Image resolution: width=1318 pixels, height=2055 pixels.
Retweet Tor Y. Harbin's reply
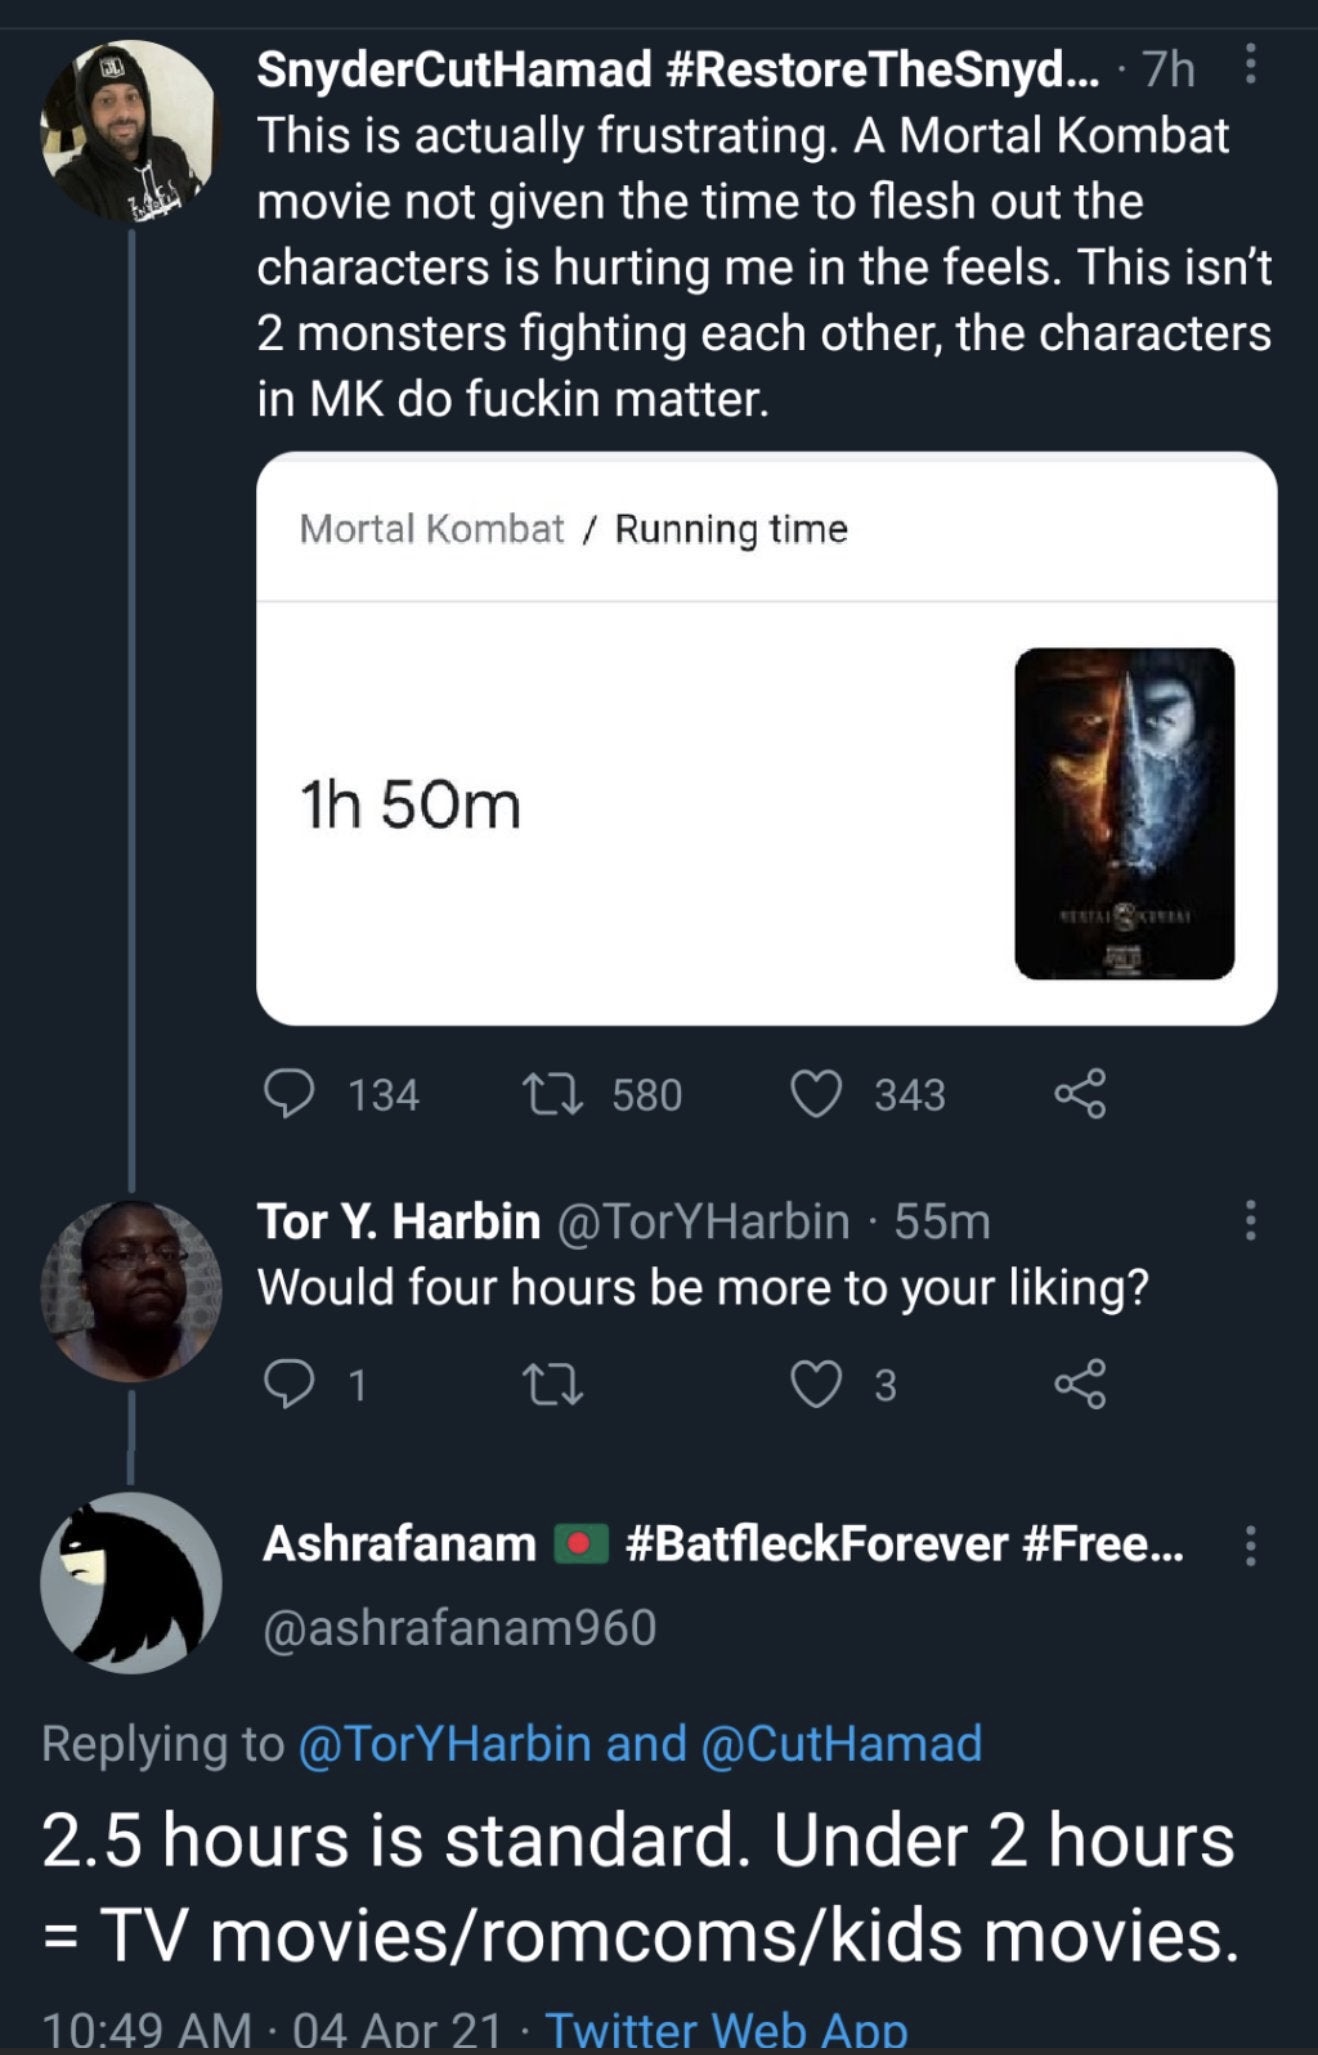coord(553,1385)
